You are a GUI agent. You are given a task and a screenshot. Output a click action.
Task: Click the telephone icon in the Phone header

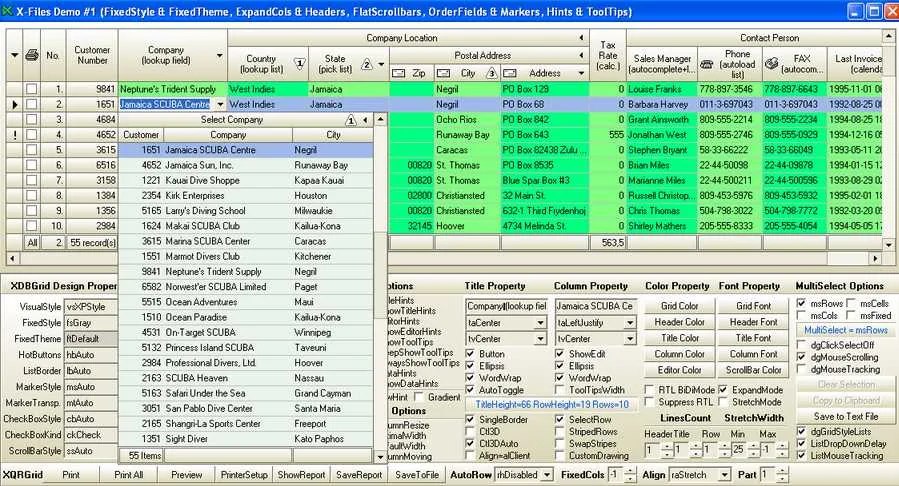tap(707, 64)
